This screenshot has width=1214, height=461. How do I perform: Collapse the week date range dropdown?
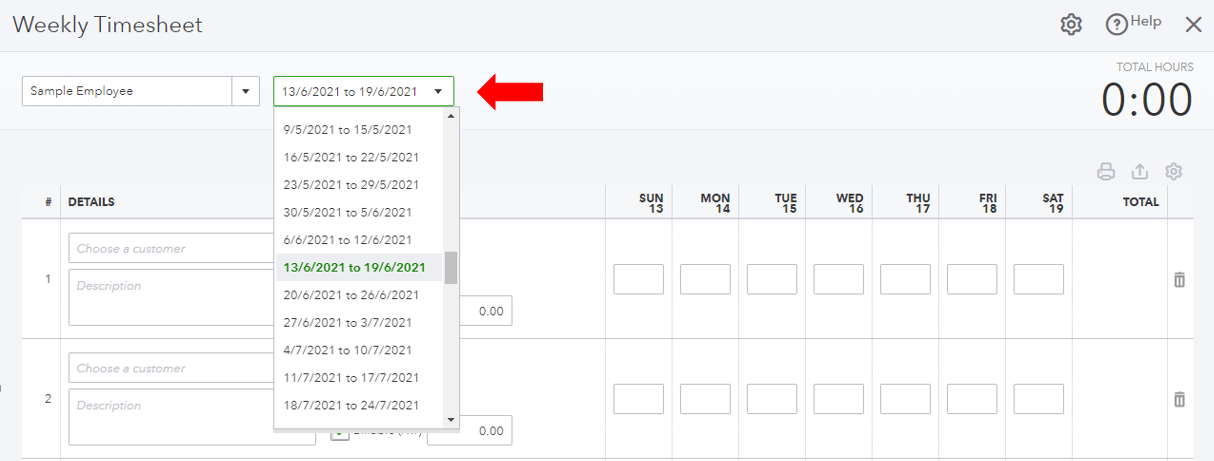point(438,91)
